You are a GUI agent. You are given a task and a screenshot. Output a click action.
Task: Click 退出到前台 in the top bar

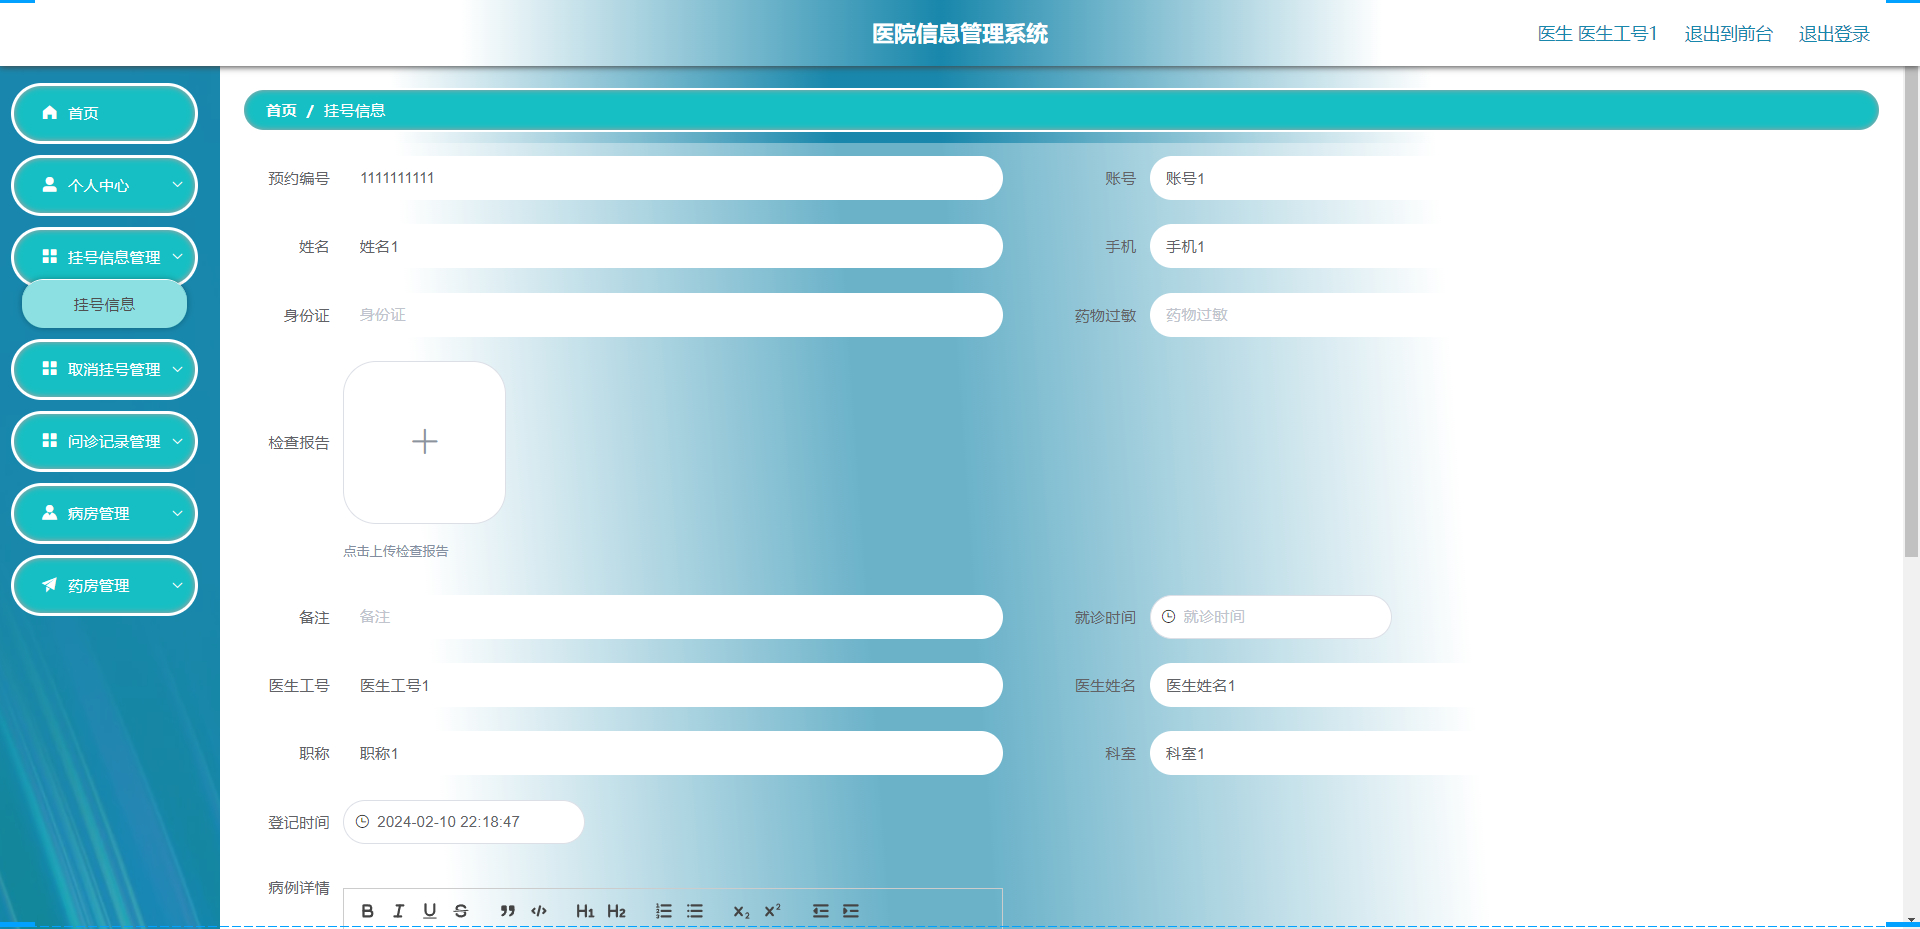point(1729,33)
